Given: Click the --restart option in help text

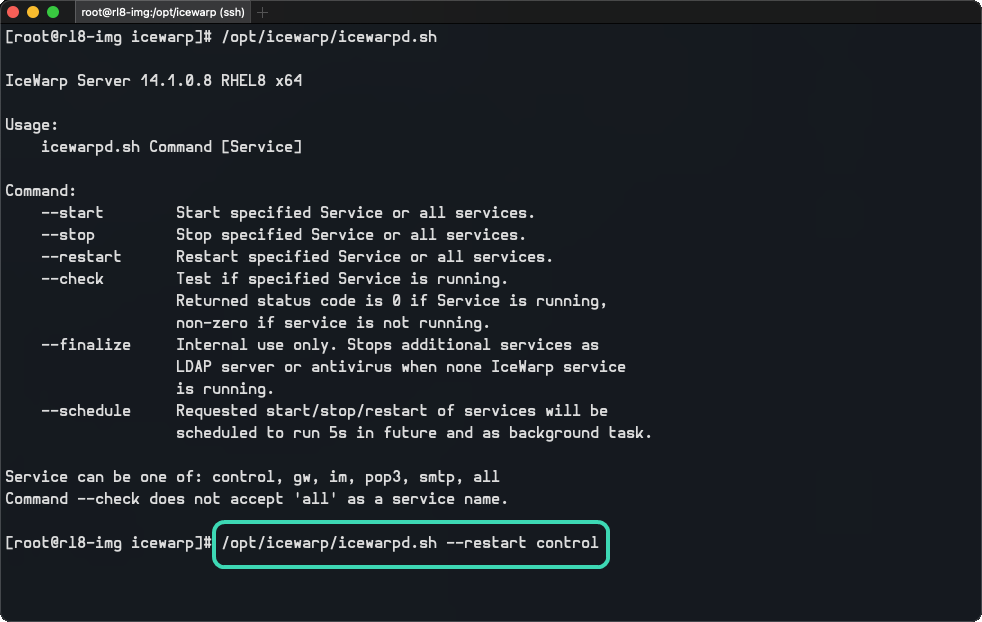Looking at the screenshot, I should 81,257.
